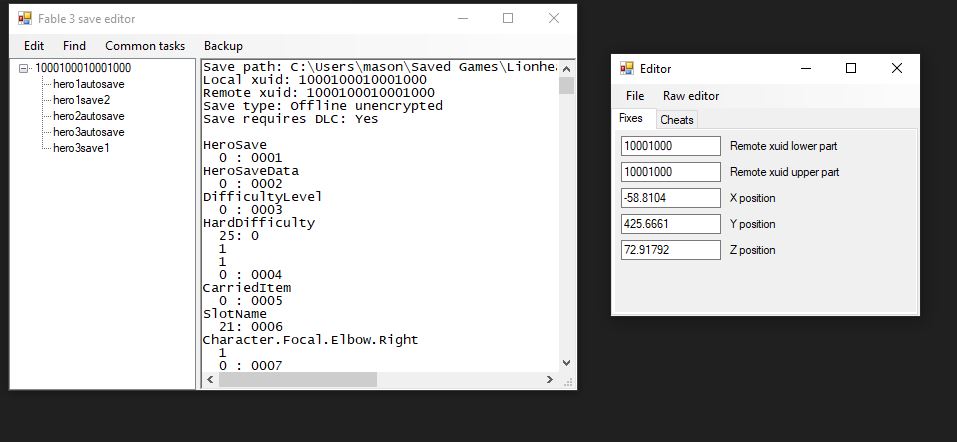
Task: Click the 'CarriedItem' line
Action: [x=247, y=287]
